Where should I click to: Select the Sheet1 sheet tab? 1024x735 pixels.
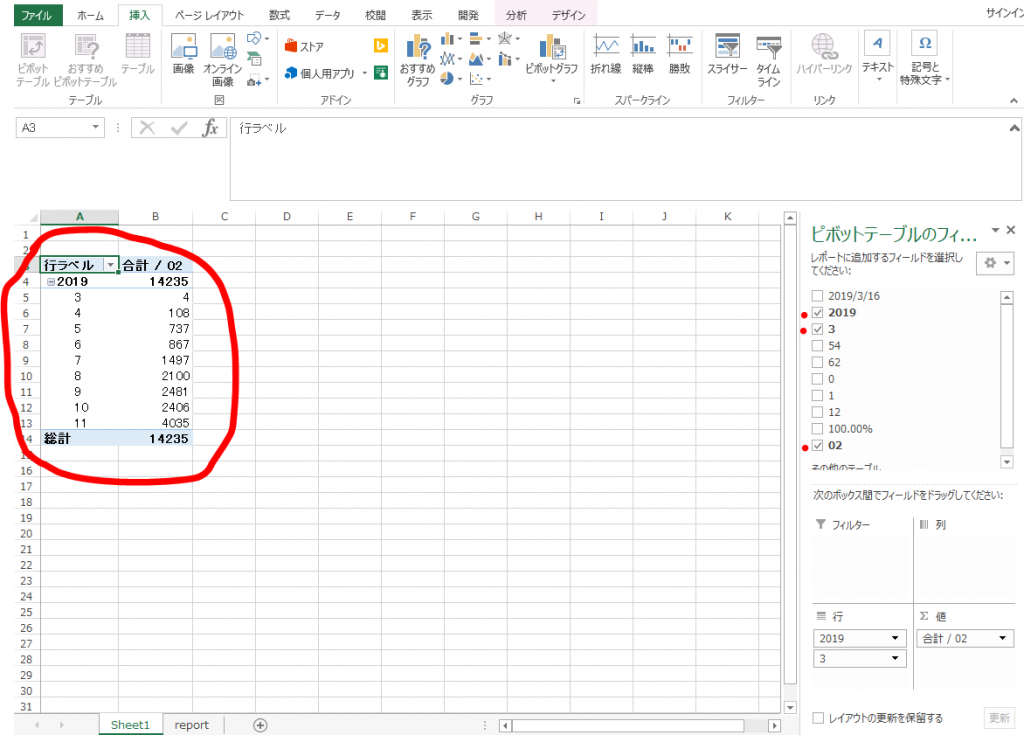pyautogui.click(x=130, y=725)
